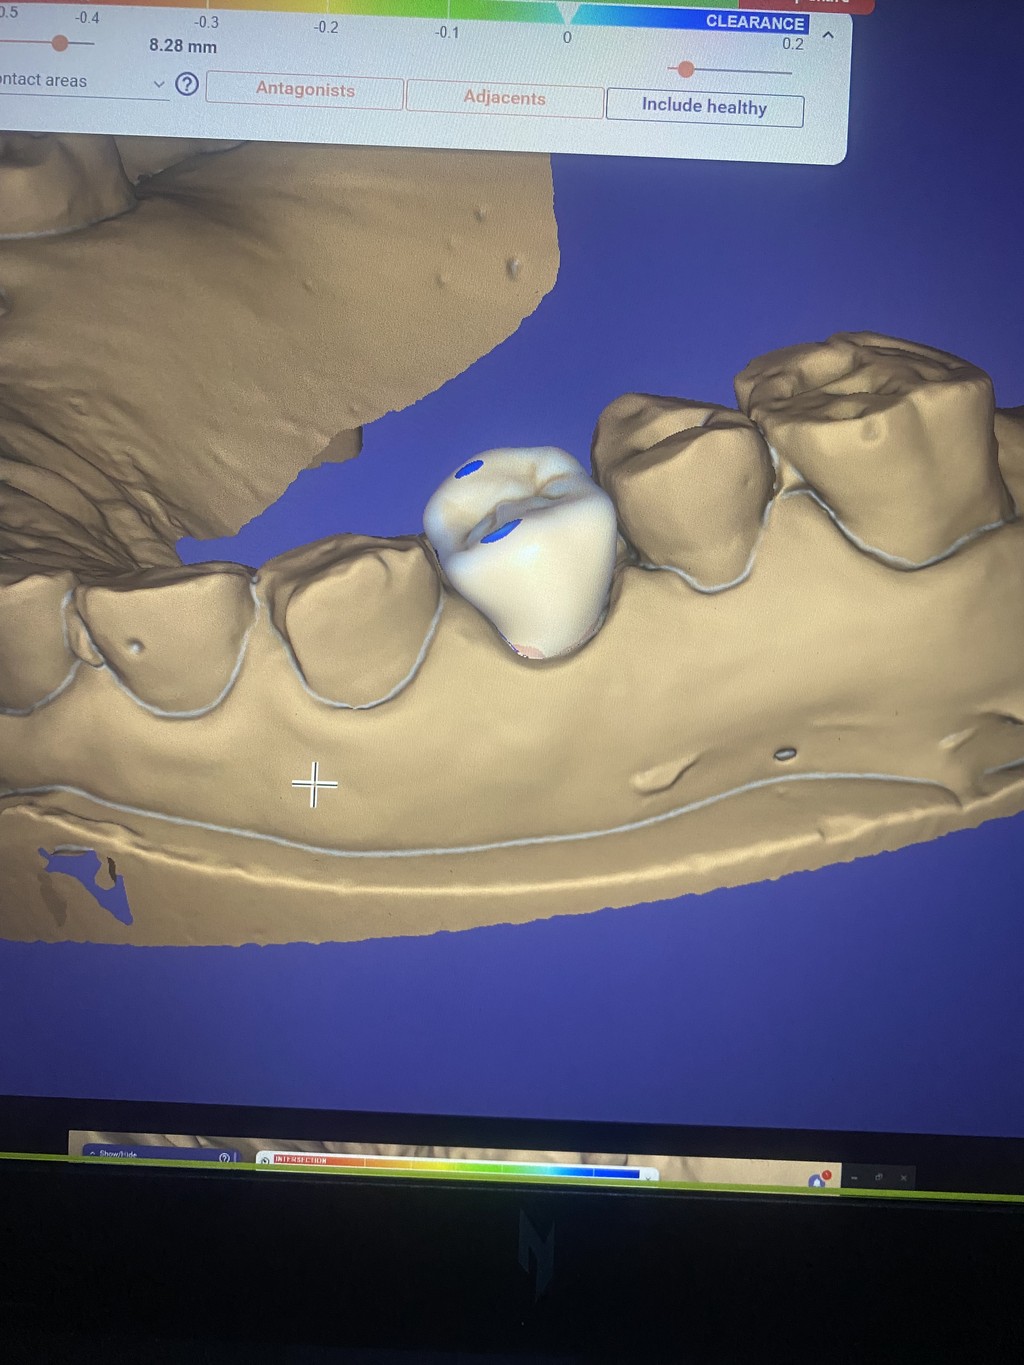1024x1365 pixels.
Task: Click the 8.28 mm distance value
Action: point(183,46)
